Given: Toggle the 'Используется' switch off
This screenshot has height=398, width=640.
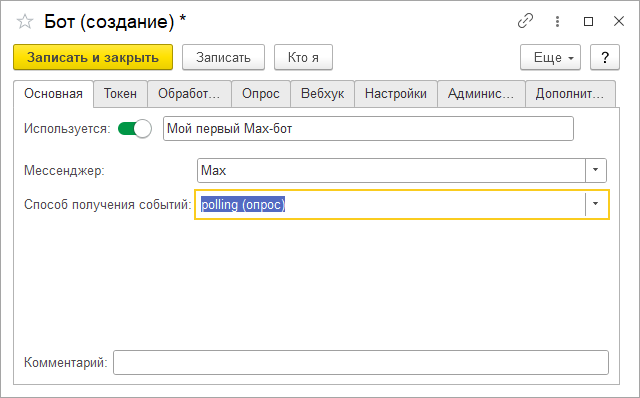Looking at the screenshot, I should [135, 129].
